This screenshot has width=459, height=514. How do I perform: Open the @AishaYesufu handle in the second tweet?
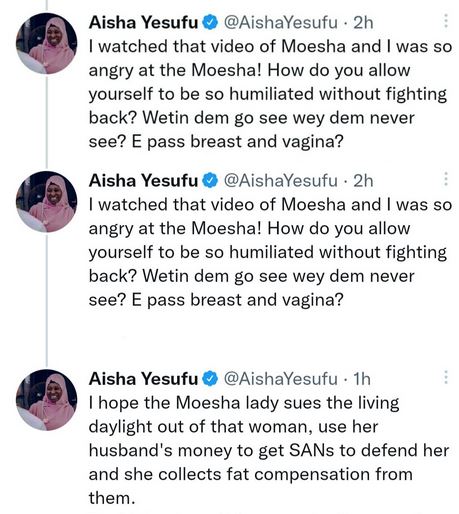(x=281, y=181)
